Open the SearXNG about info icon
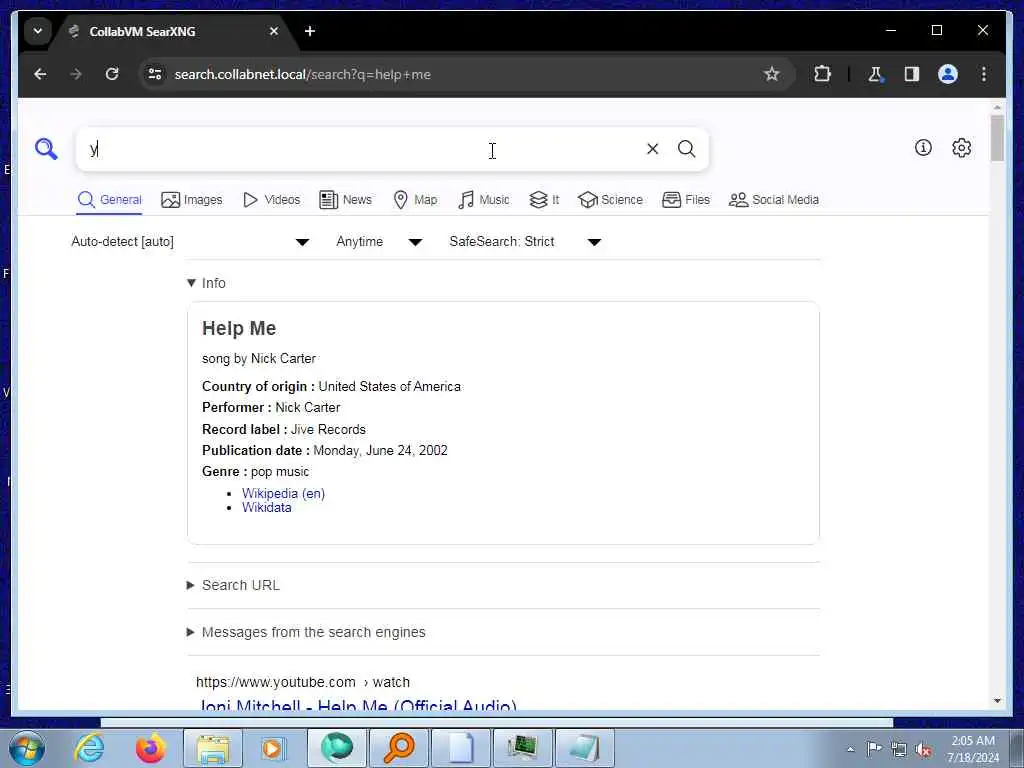 pyautogui.click(x=923, y=148)
